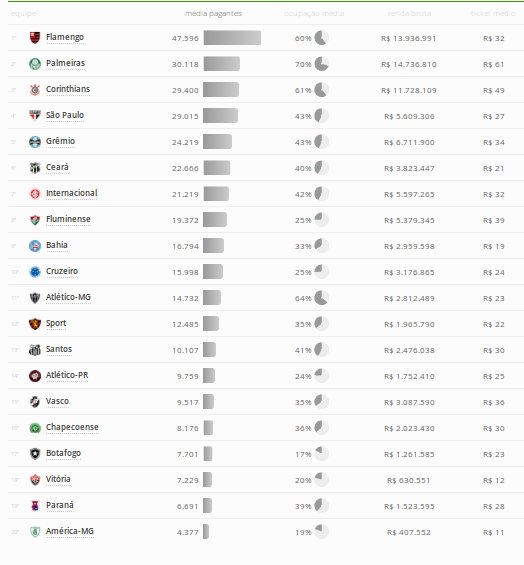
Task: Sort by ticket médio column header
Action: coord(493,14)
